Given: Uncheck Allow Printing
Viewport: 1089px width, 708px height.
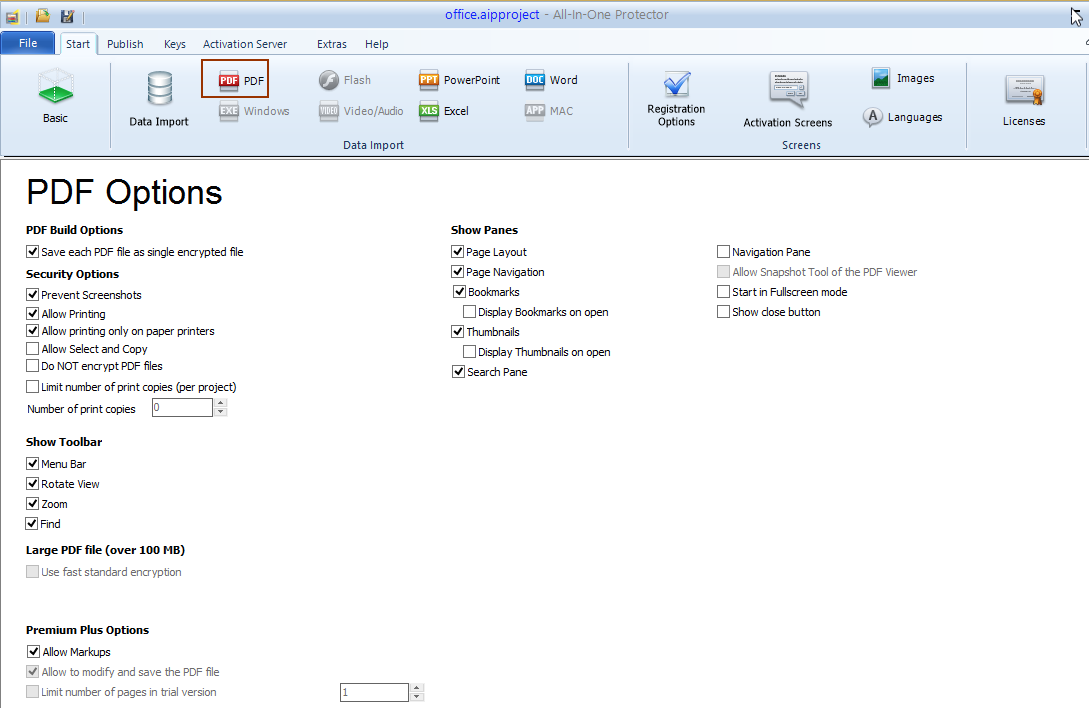Looking at the screenshot, I should pos(33,313).
